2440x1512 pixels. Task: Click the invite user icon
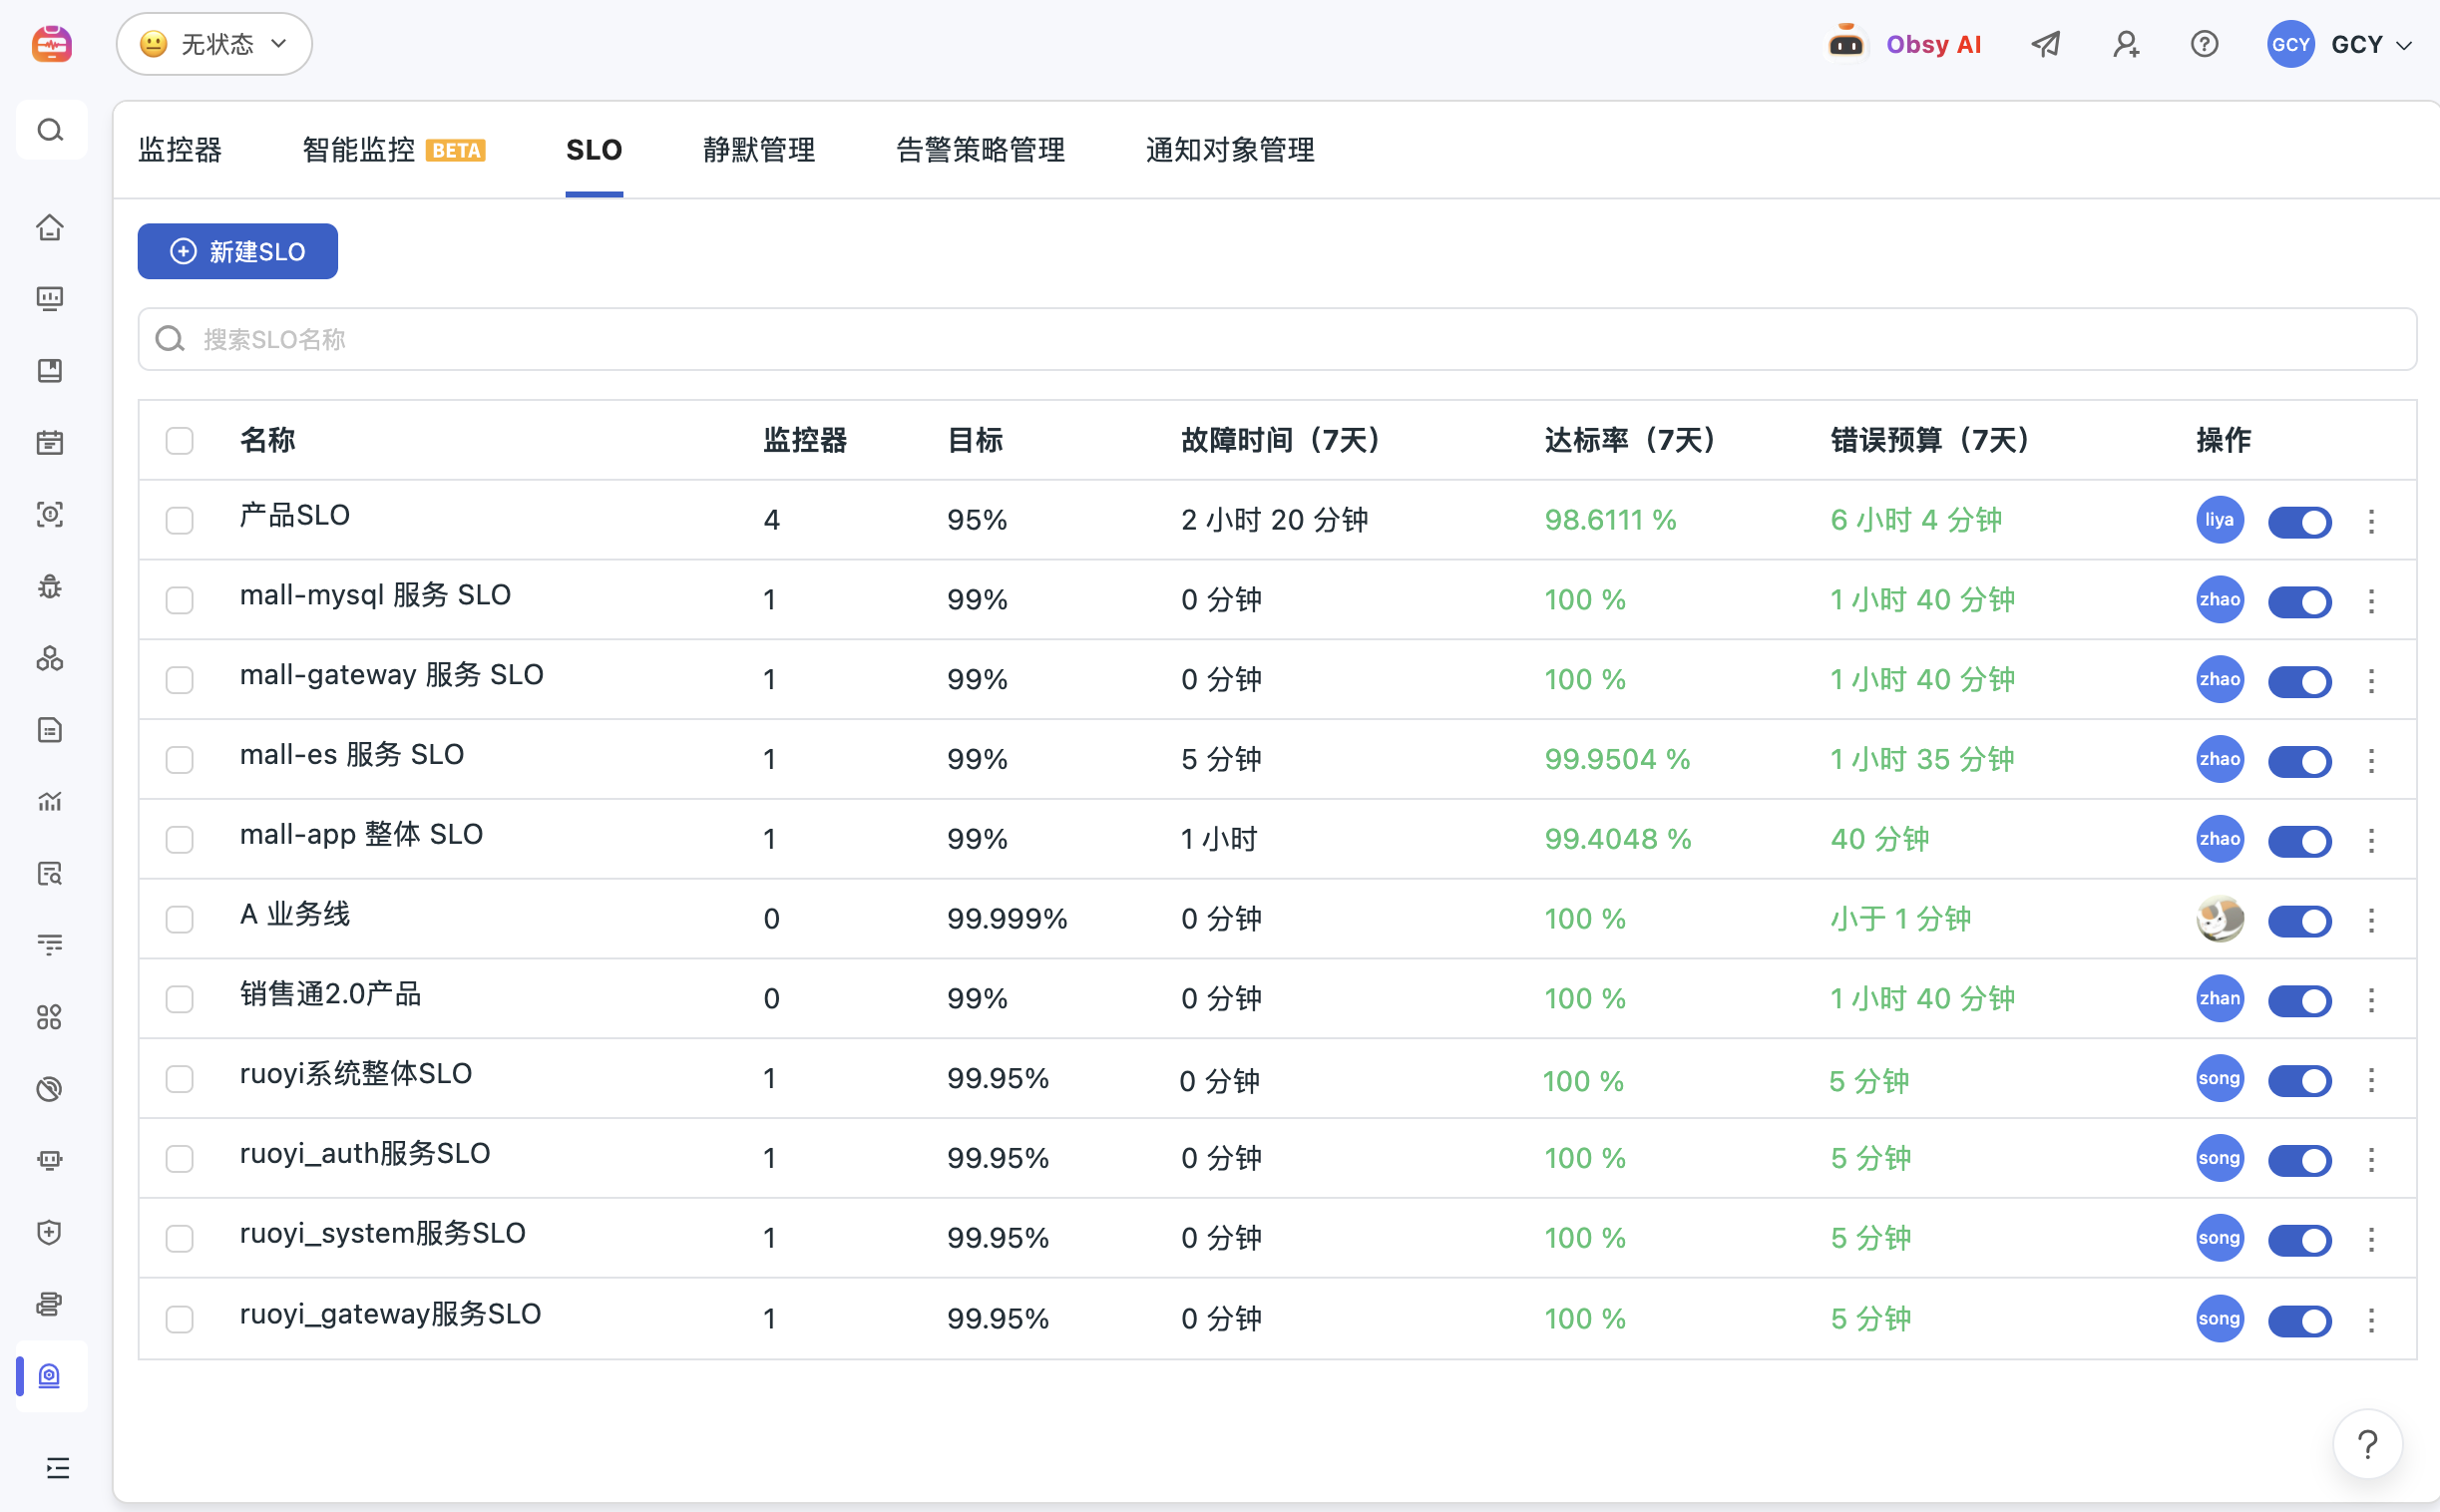(2126, 44)
